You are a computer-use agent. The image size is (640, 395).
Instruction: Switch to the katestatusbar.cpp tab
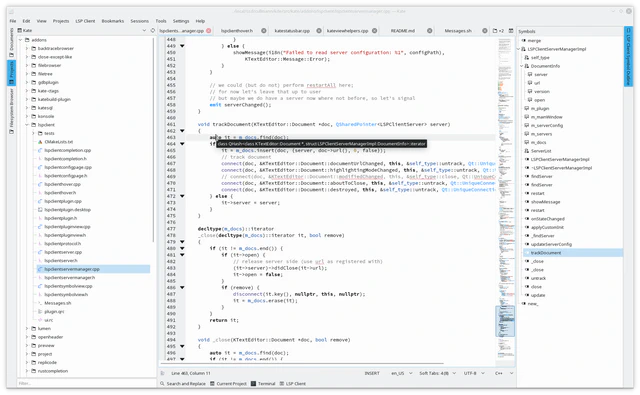(292, 31)
